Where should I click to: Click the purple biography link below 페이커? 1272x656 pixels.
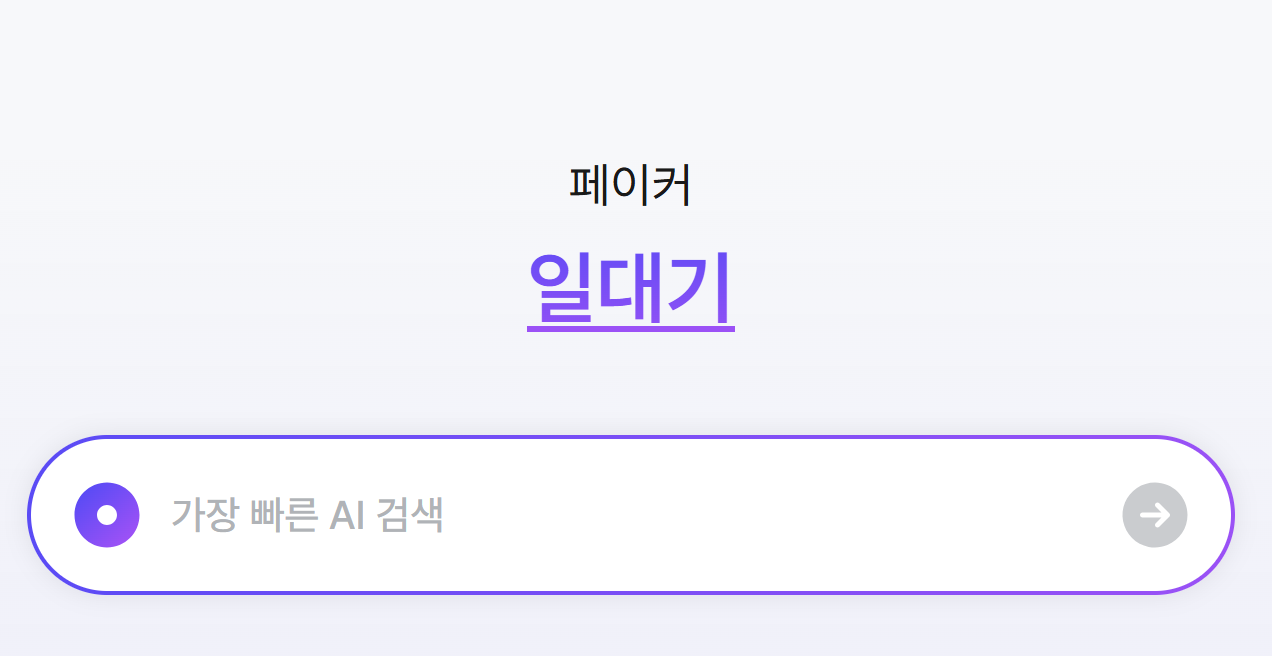(630, 290)
